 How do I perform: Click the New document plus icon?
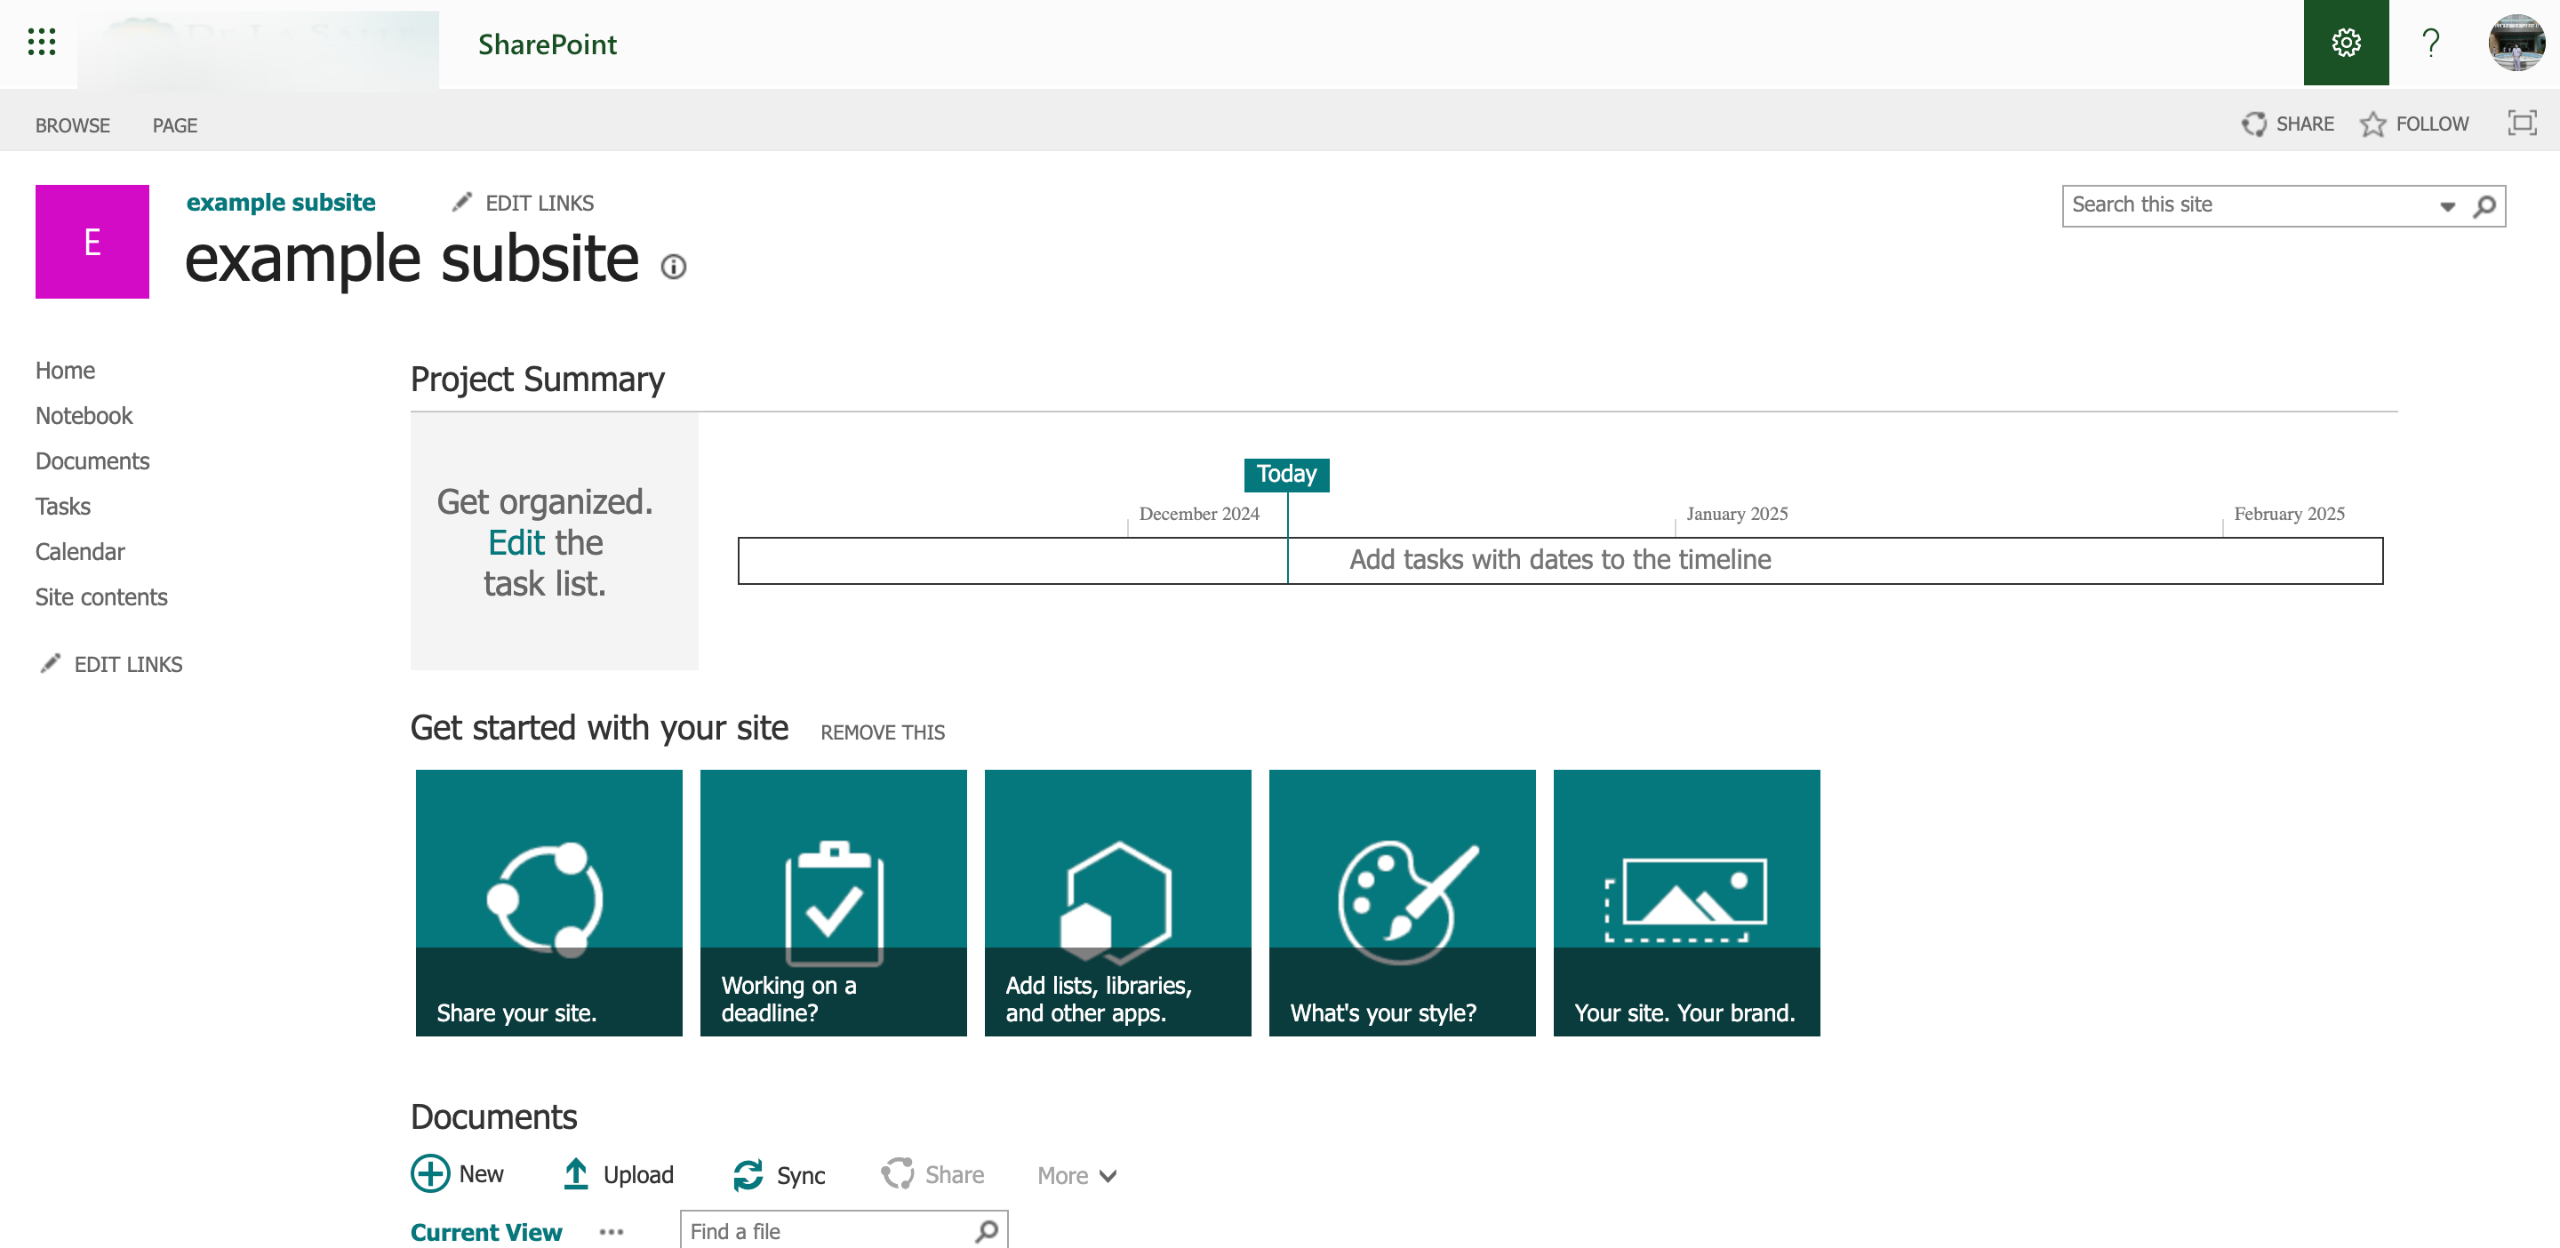[431, 1174]
